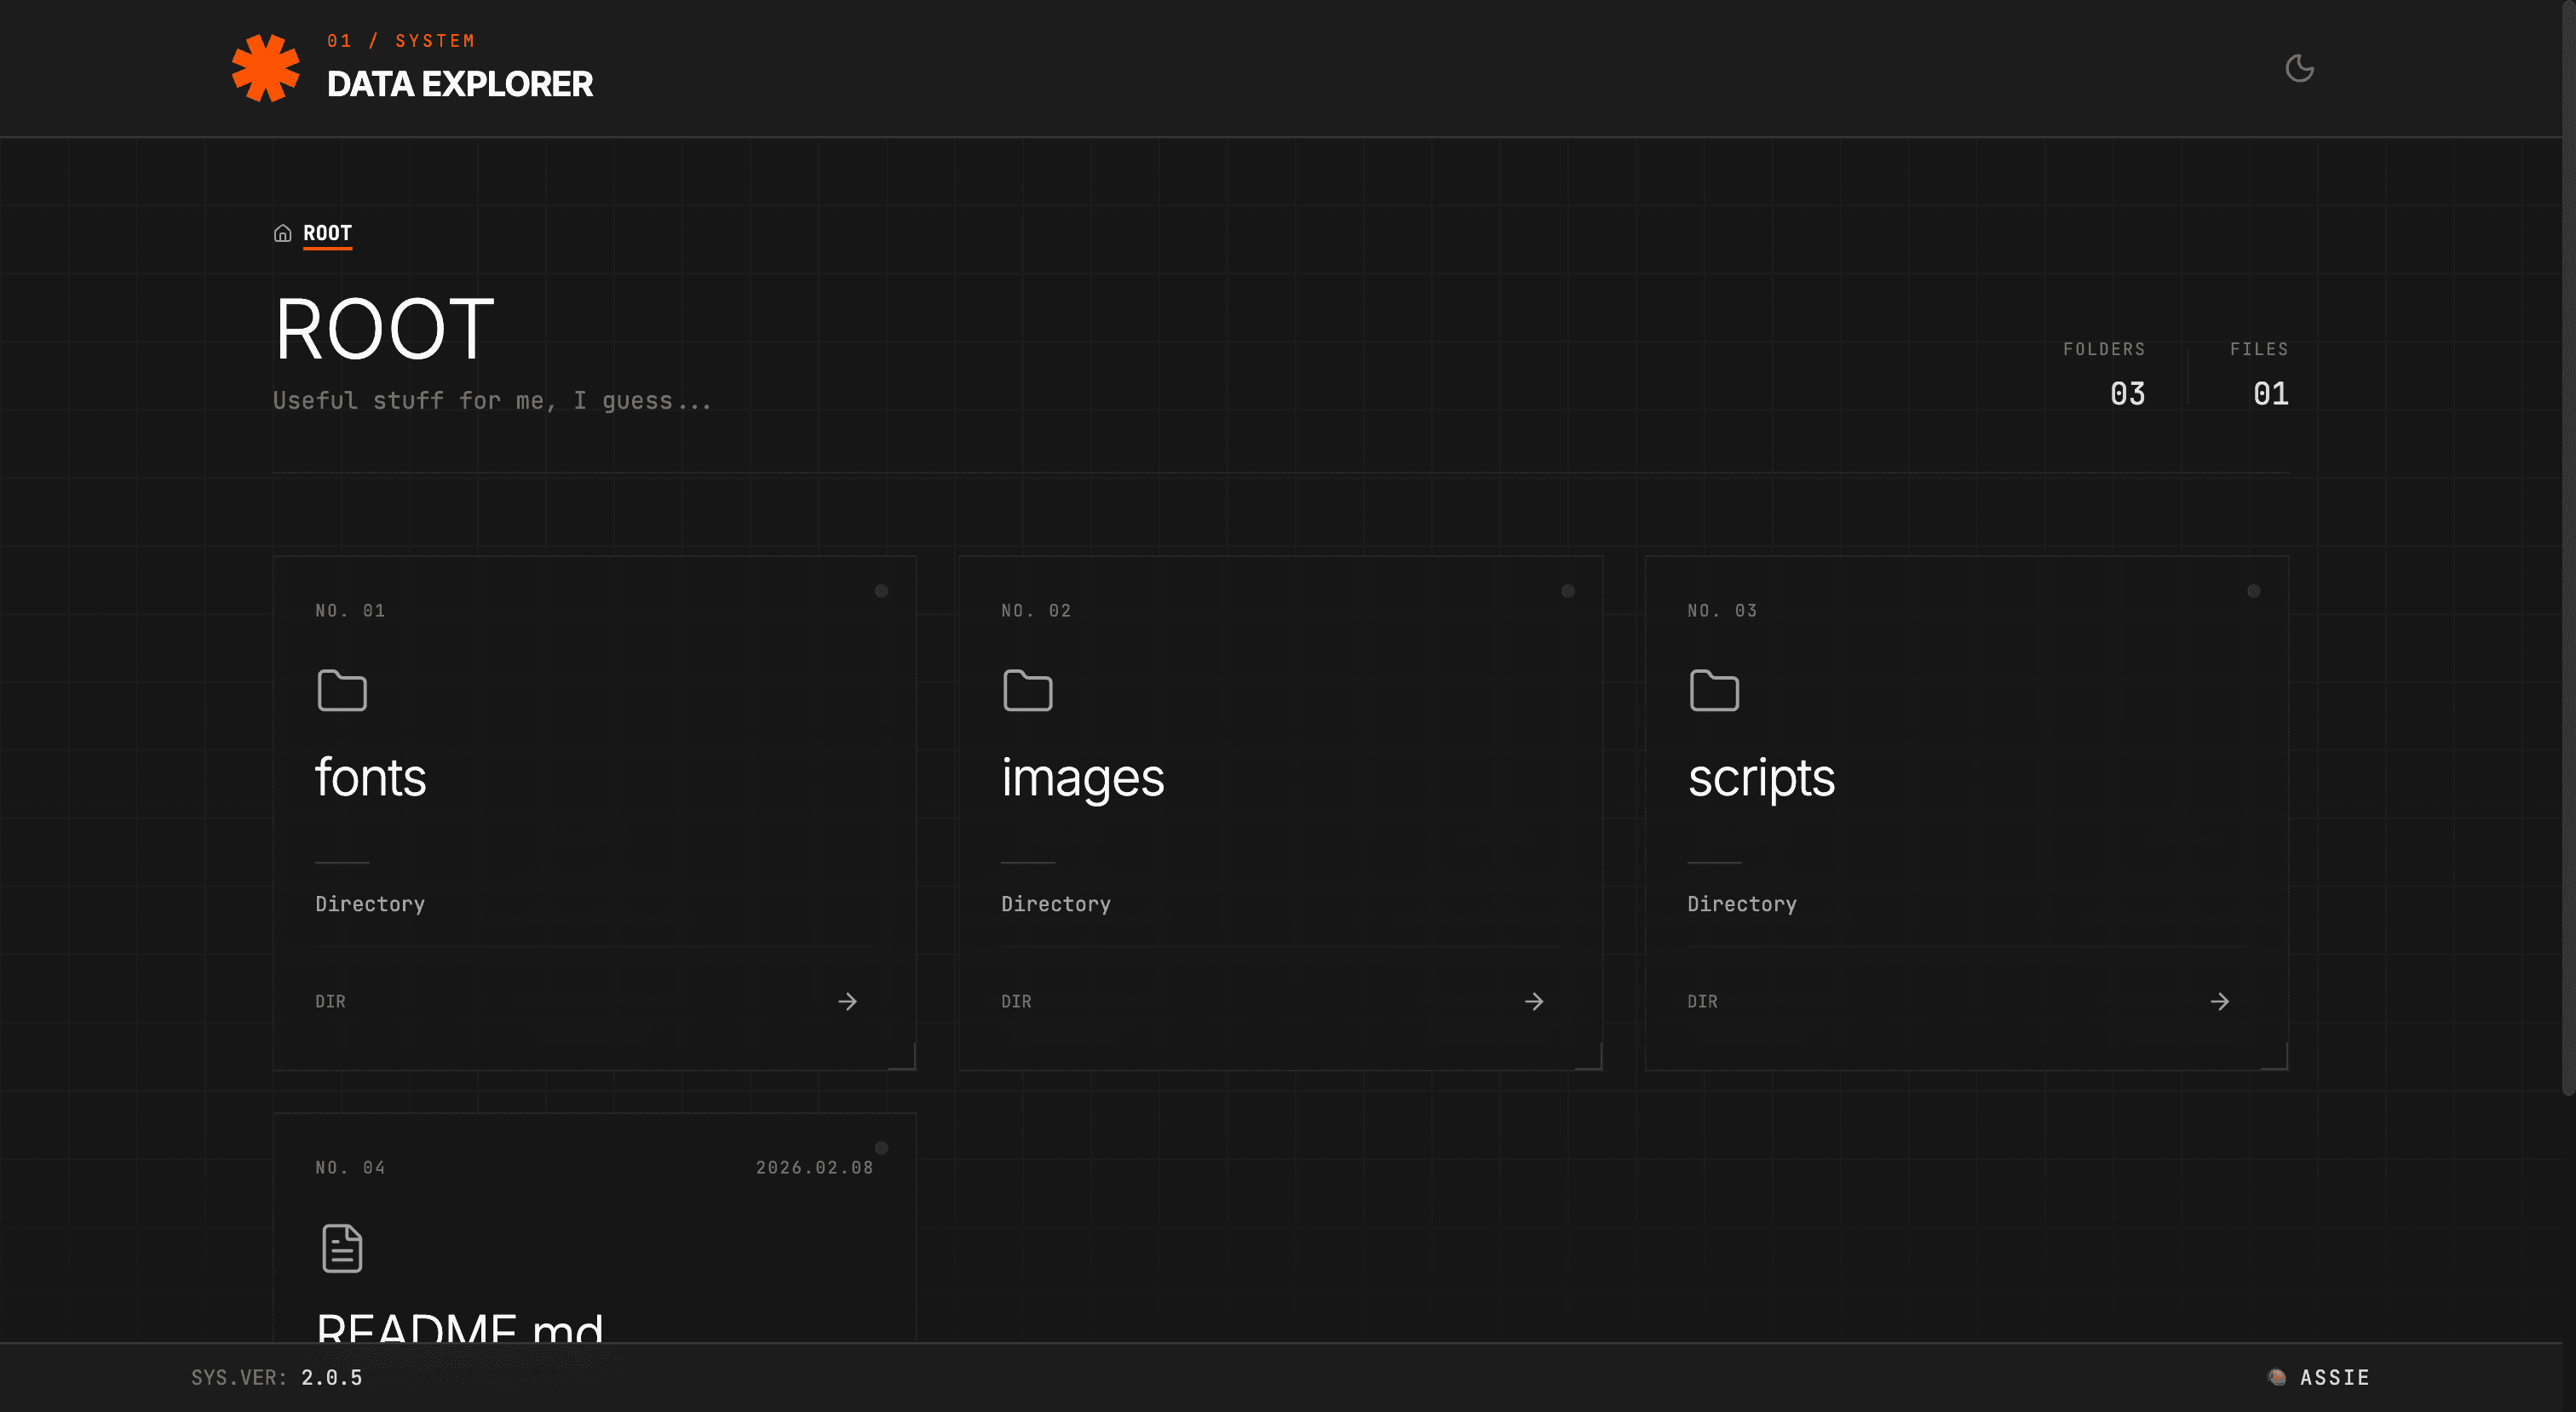Image resolution: width=2576 pixels, height=1412 pixels.
Task: Toggle dark mode with the moon icon
Action: (2299, 68)
